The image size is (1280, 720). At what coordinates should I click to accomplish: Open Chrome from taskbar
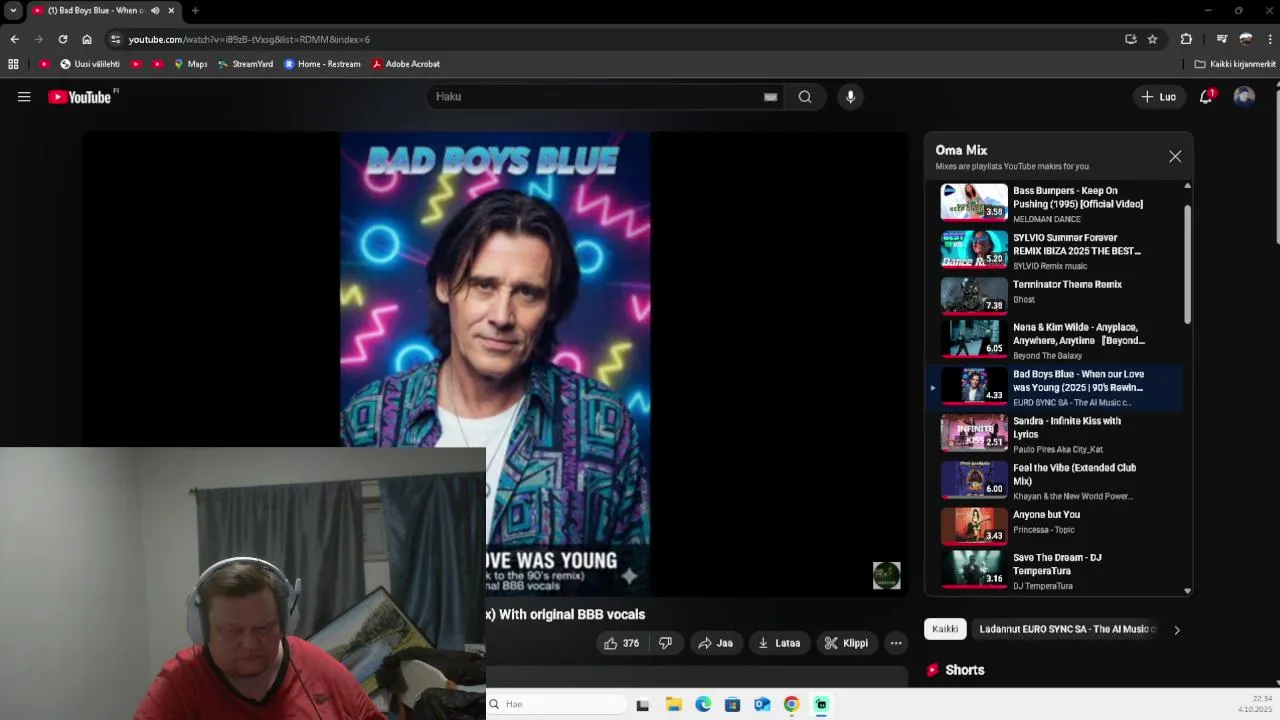pyautogui.click(x=791, y=704)
